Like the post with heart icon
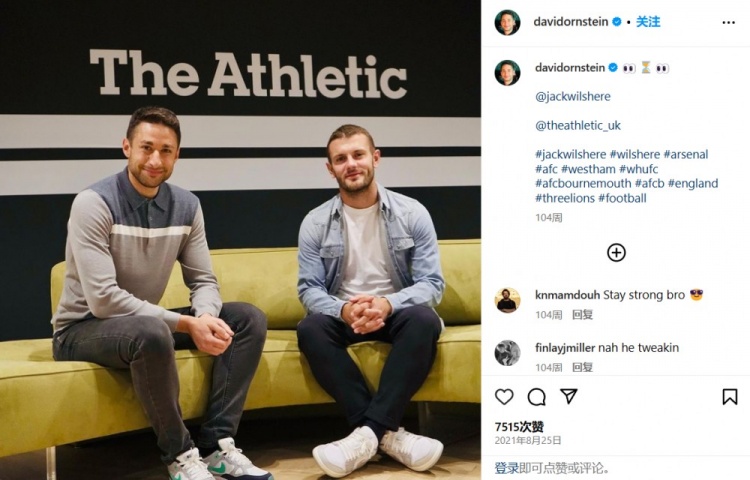Image resolution: width=750 pixels, height=480 pixels. pyautogui.click(x=504, y=397)
